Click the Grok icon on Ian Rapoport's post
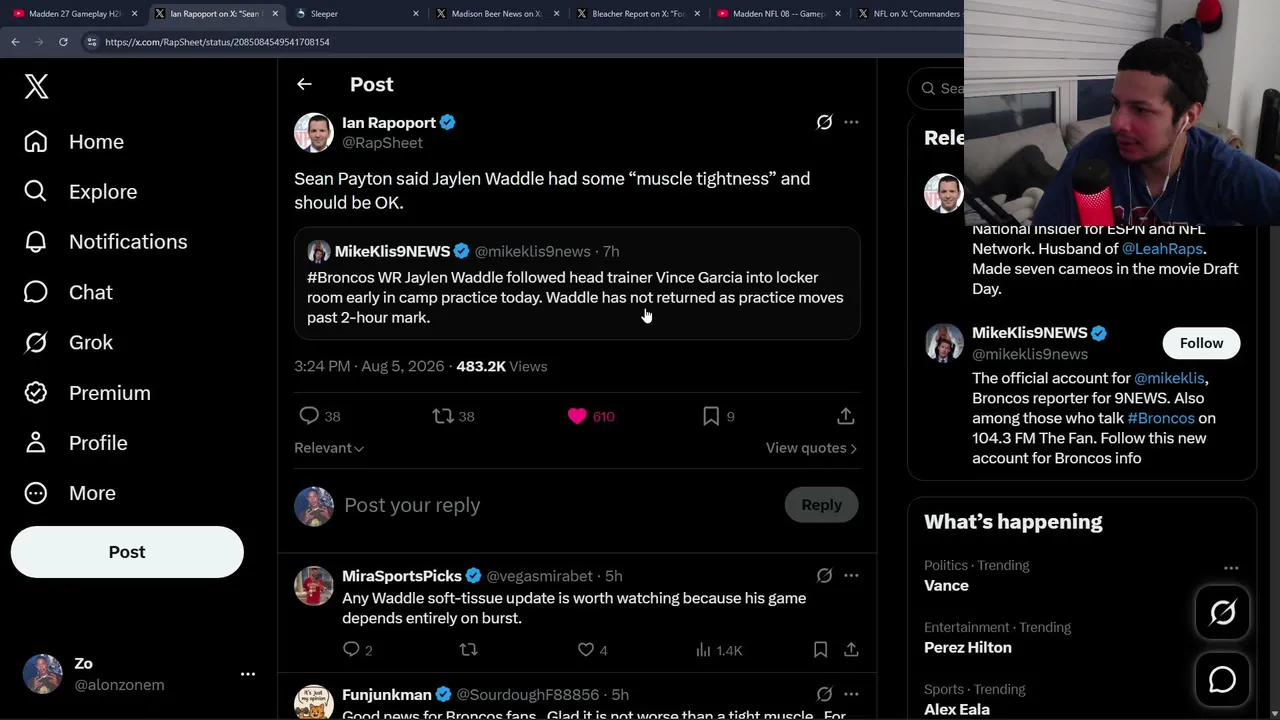This screenshot has width=1280, height=720. (824, 122)
